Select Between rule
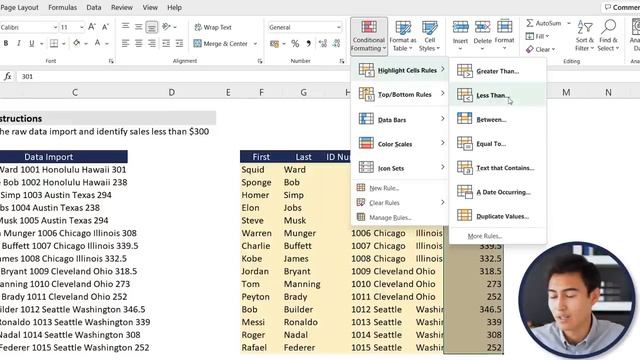This screenshot has height=360, width=640. pos(498,119)
